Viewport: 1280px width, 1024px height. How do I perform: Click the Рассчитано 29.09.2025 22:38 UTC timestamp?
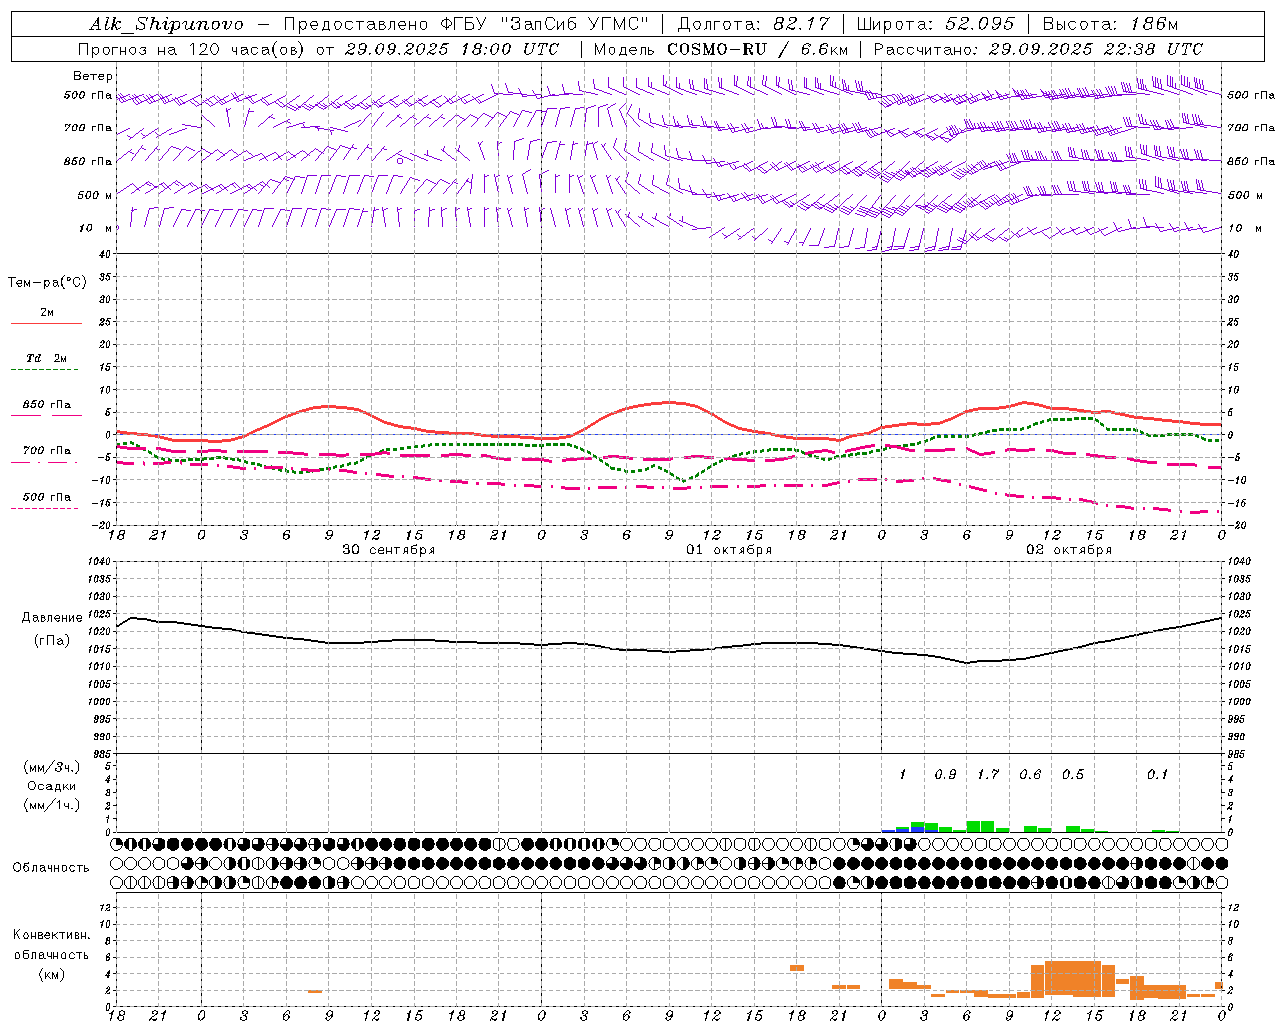(1039, 48)
